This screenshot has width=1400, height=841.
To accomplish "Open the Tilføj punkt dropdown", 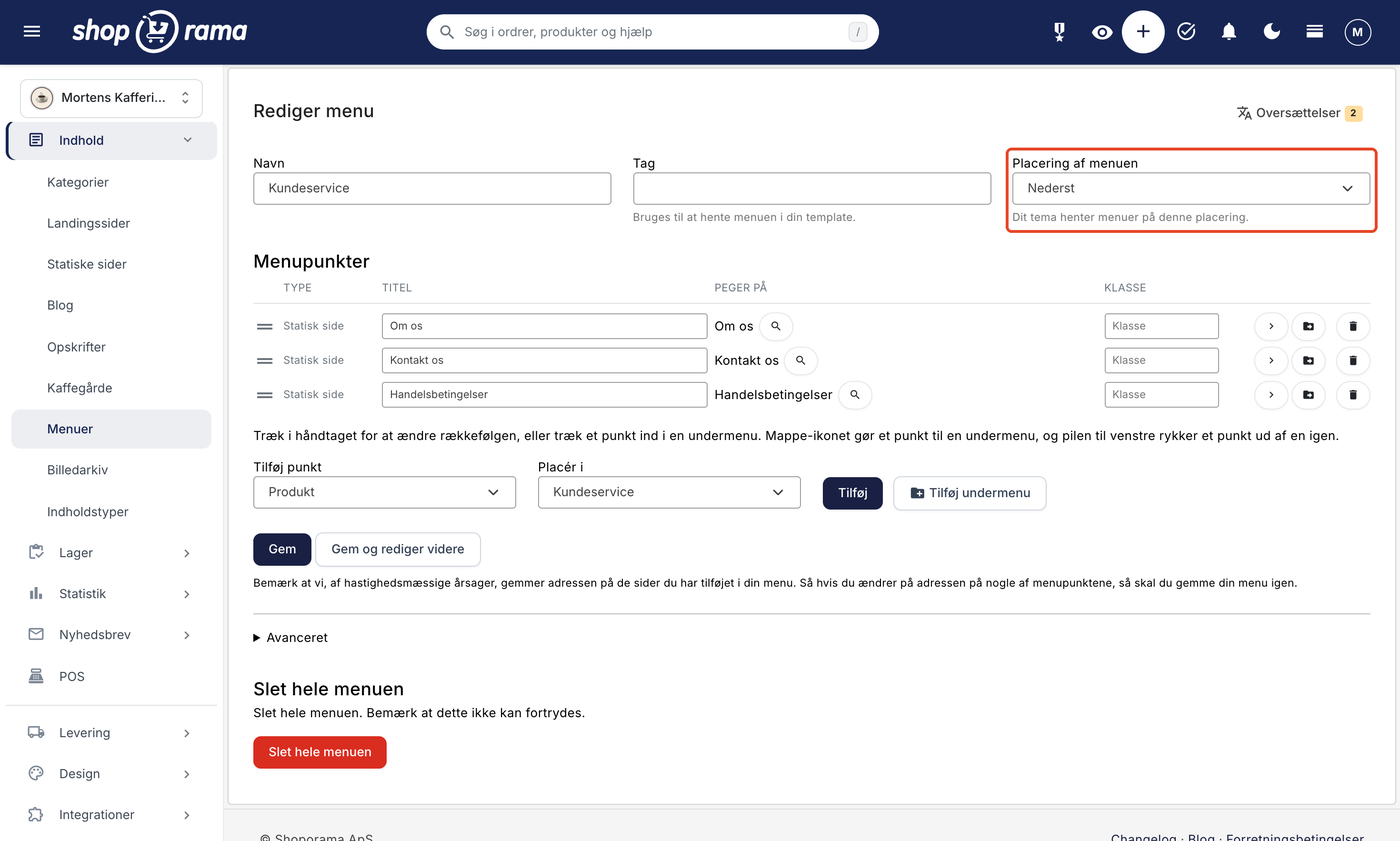I will (x=385, y=492).
